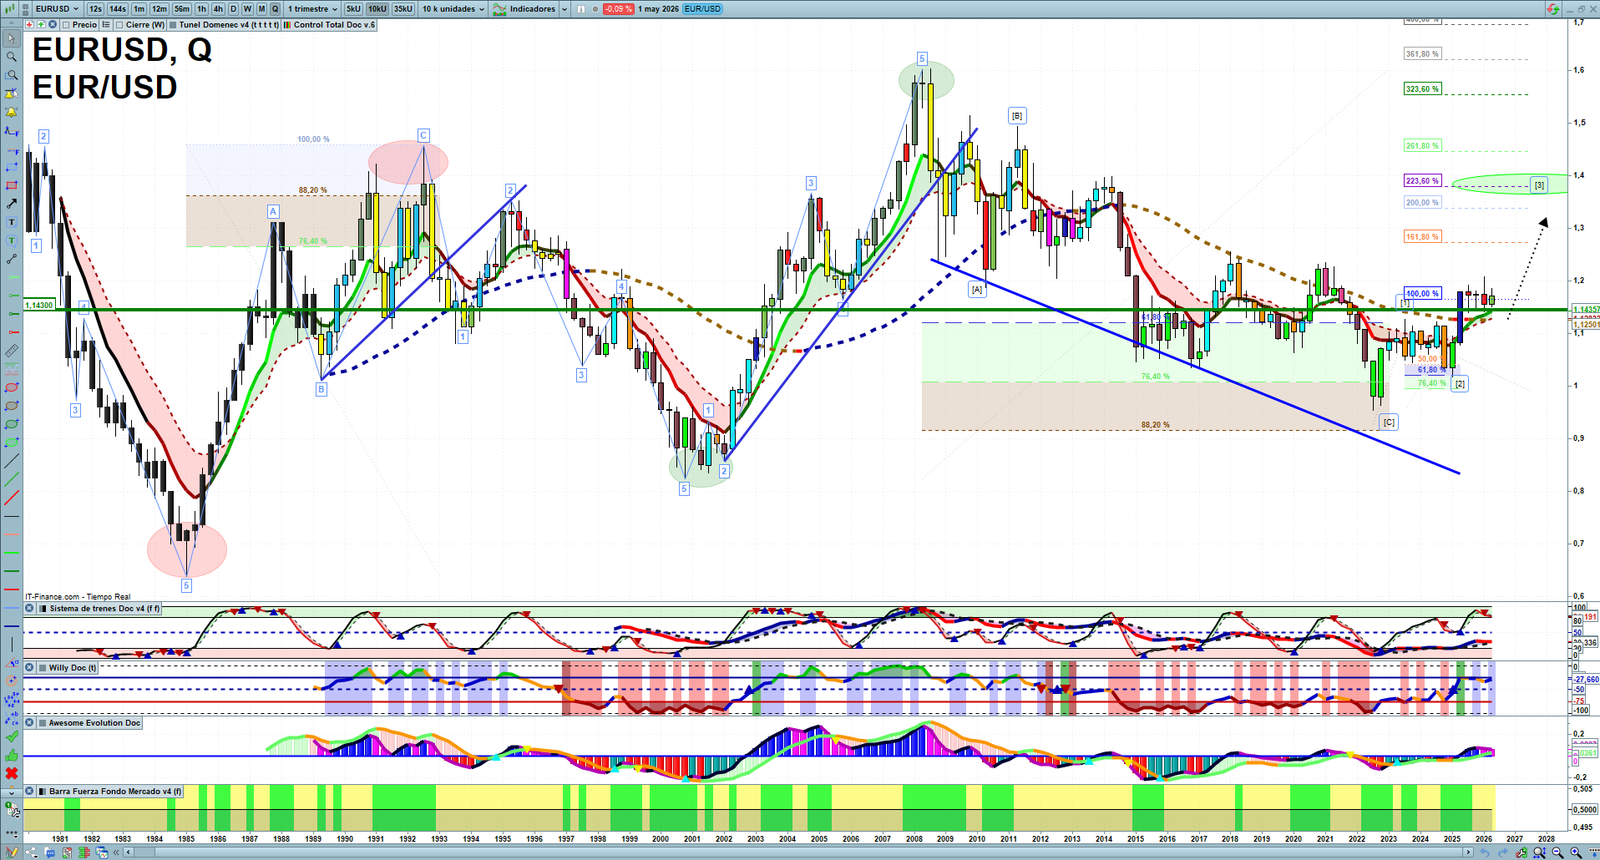Click the 1m timeframe tab
This screenshot has width=1600, height=860.
(139, 8)
